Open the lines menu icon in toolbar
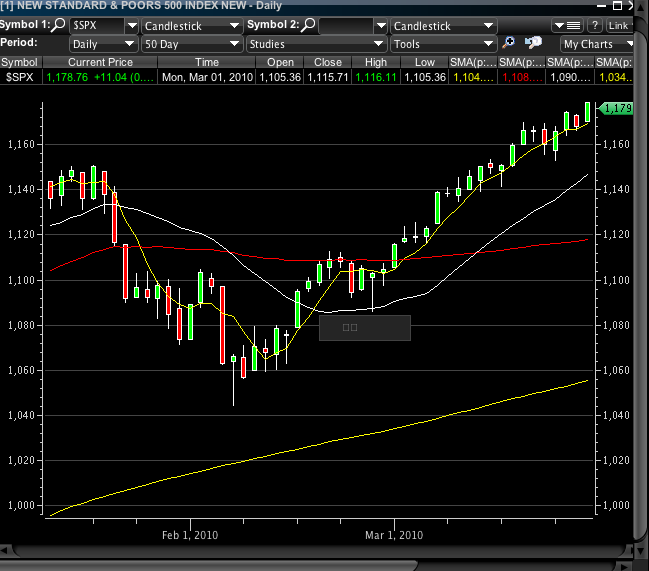649x571 pixels. (x=570, y=25)
